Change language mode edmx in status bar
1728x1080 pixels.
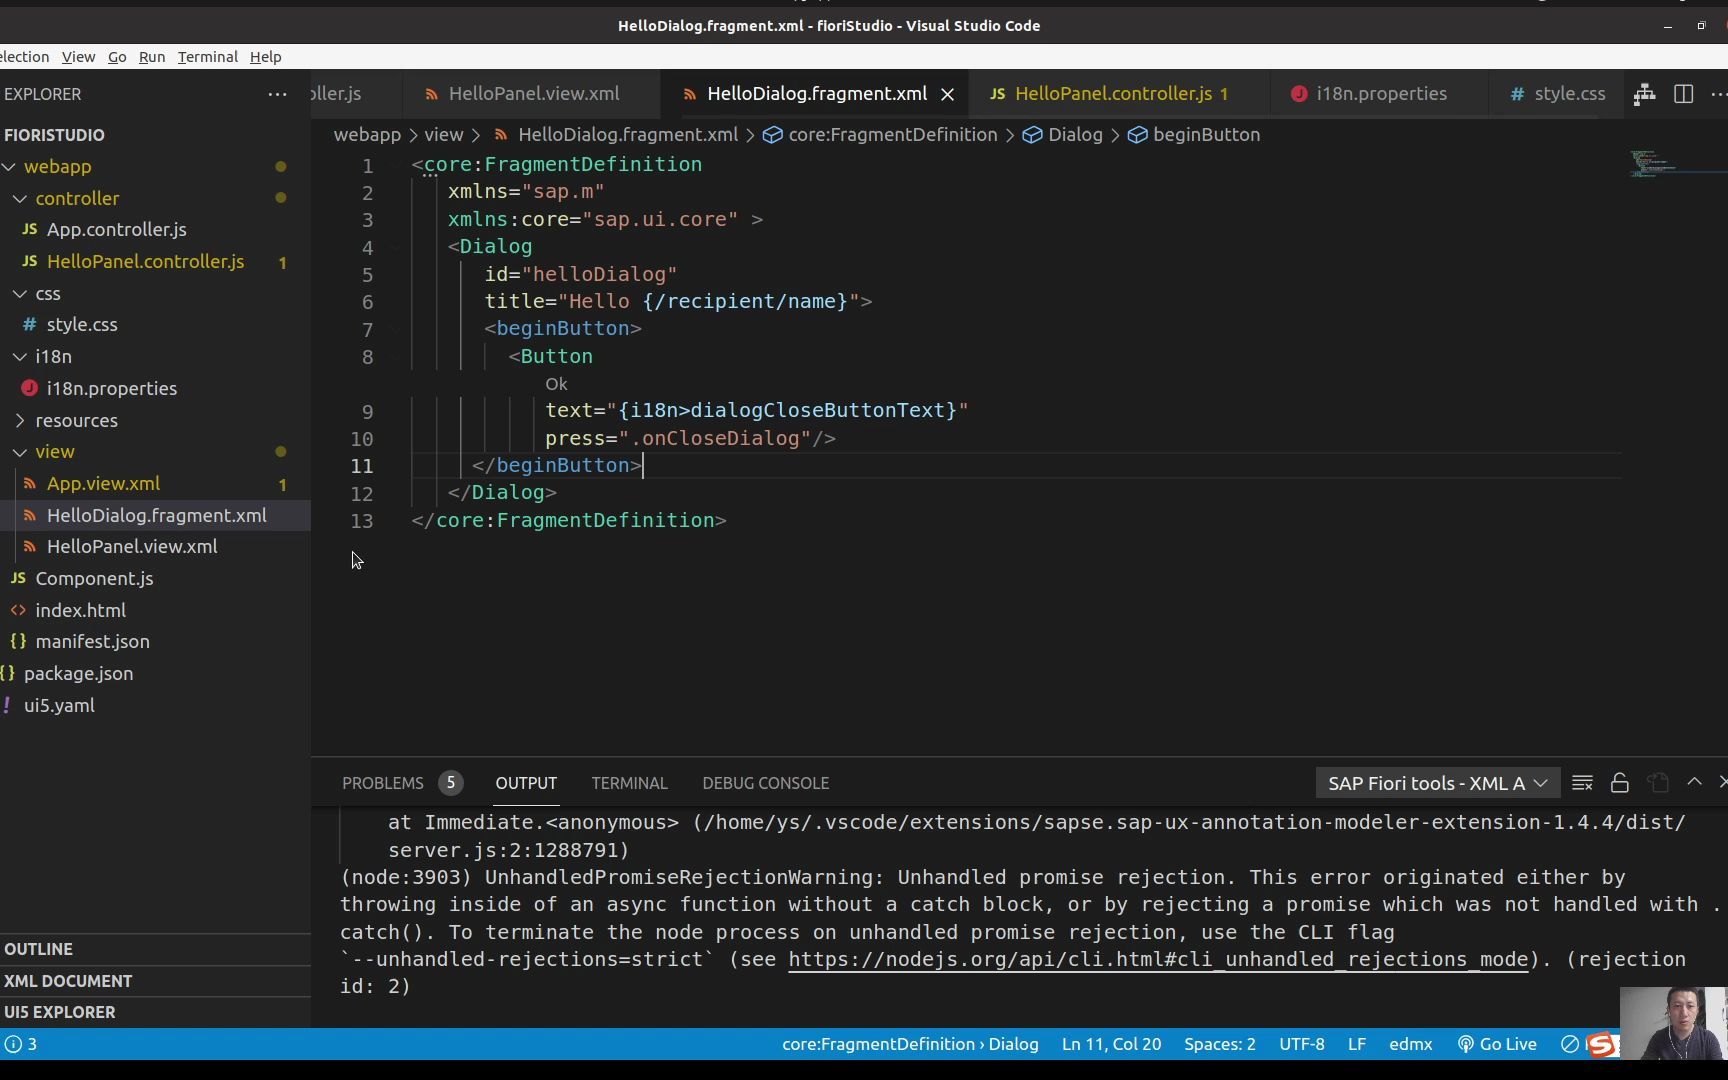[1410, 1044]
